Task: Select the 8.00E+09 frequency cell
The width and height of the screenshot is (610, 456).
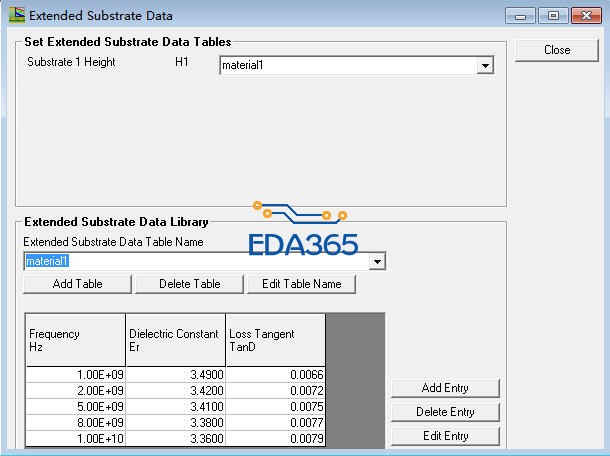Action: [75, 423]
